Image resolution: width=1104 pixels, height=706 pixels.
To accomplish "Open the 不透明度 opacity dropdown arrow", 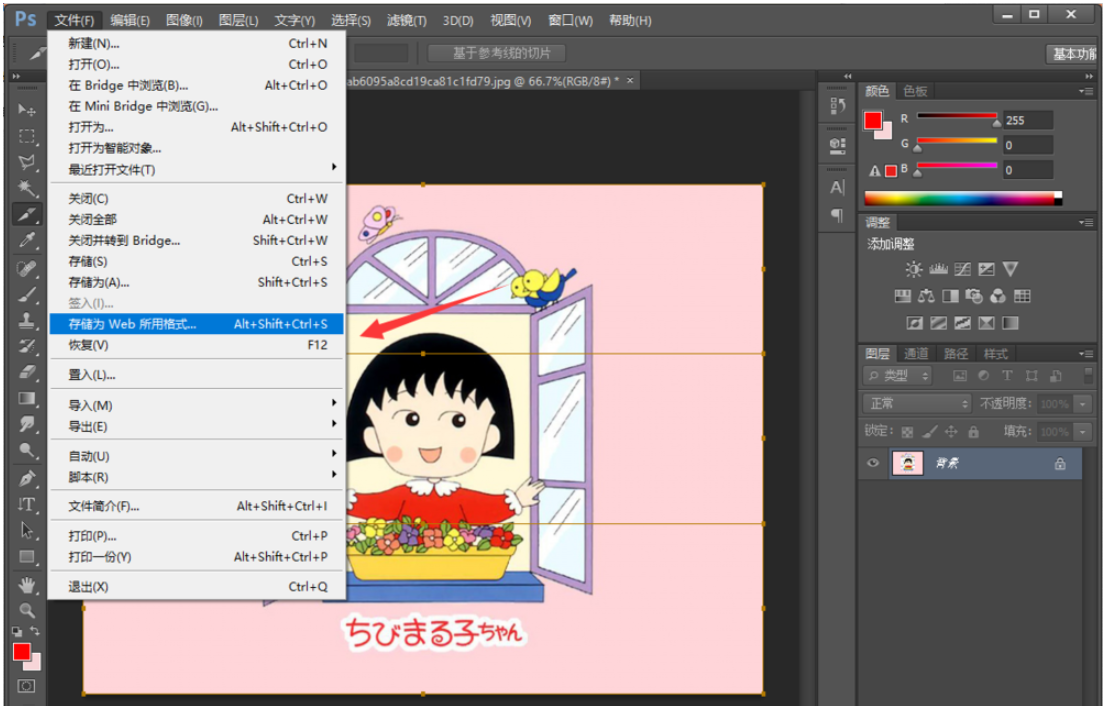I will tap(1083, 404).
